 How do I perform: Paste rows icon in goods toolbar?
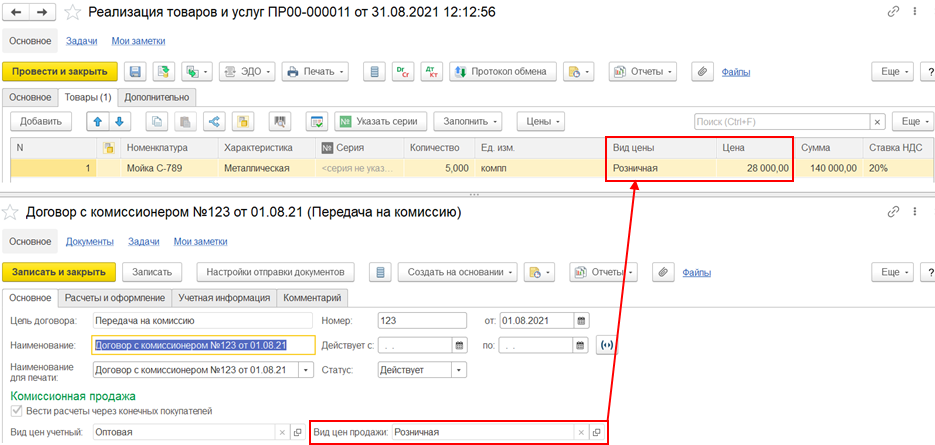coord(185,121)
